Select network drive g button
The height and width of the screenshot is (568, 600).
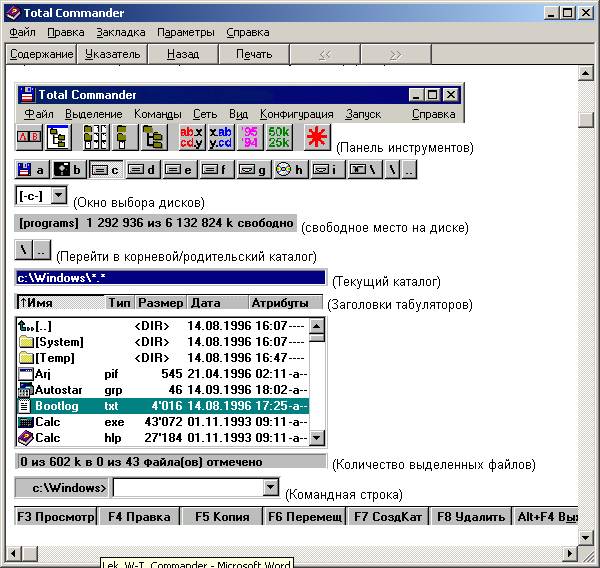253,170
